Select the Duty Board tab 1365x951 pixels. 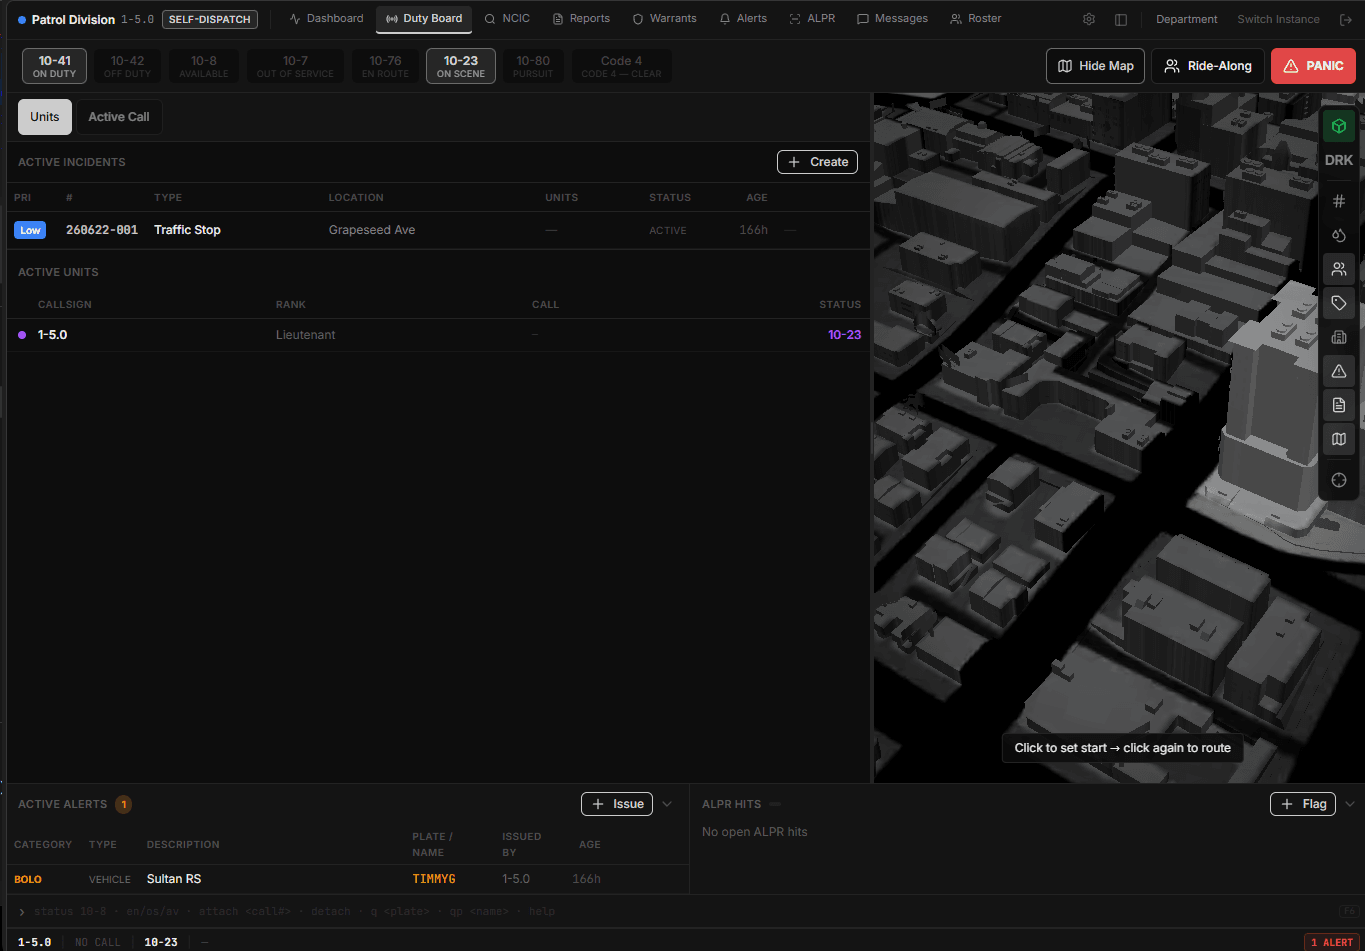424,19
